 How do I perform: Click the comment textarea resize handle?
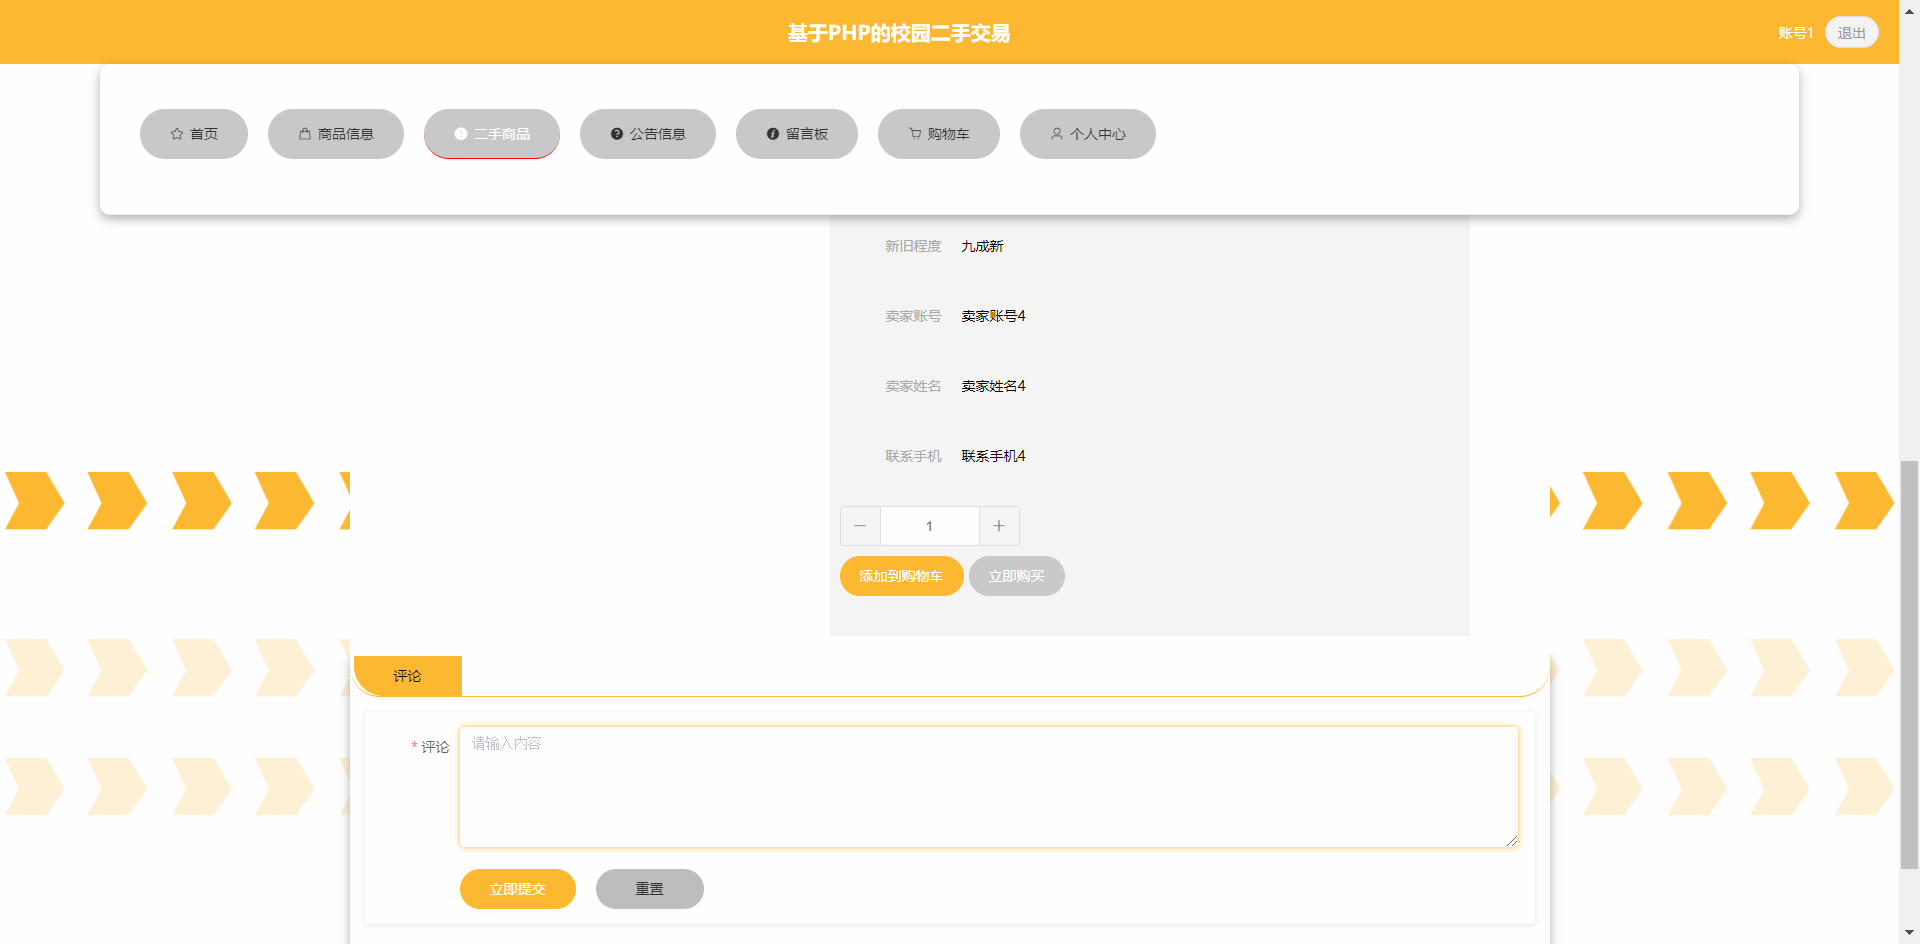pos(1512,841)
